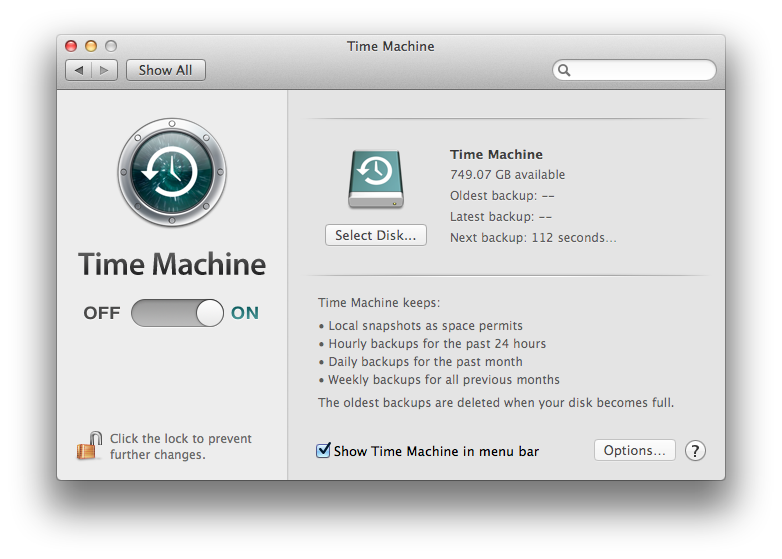Click the green Time Machine backup disk icon
The image size is (782, 559).
[376, 179]
